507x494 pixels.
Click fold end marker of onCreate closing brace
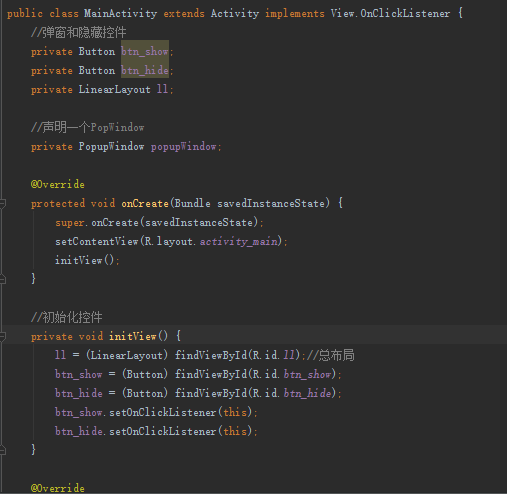tap(3, 279)
